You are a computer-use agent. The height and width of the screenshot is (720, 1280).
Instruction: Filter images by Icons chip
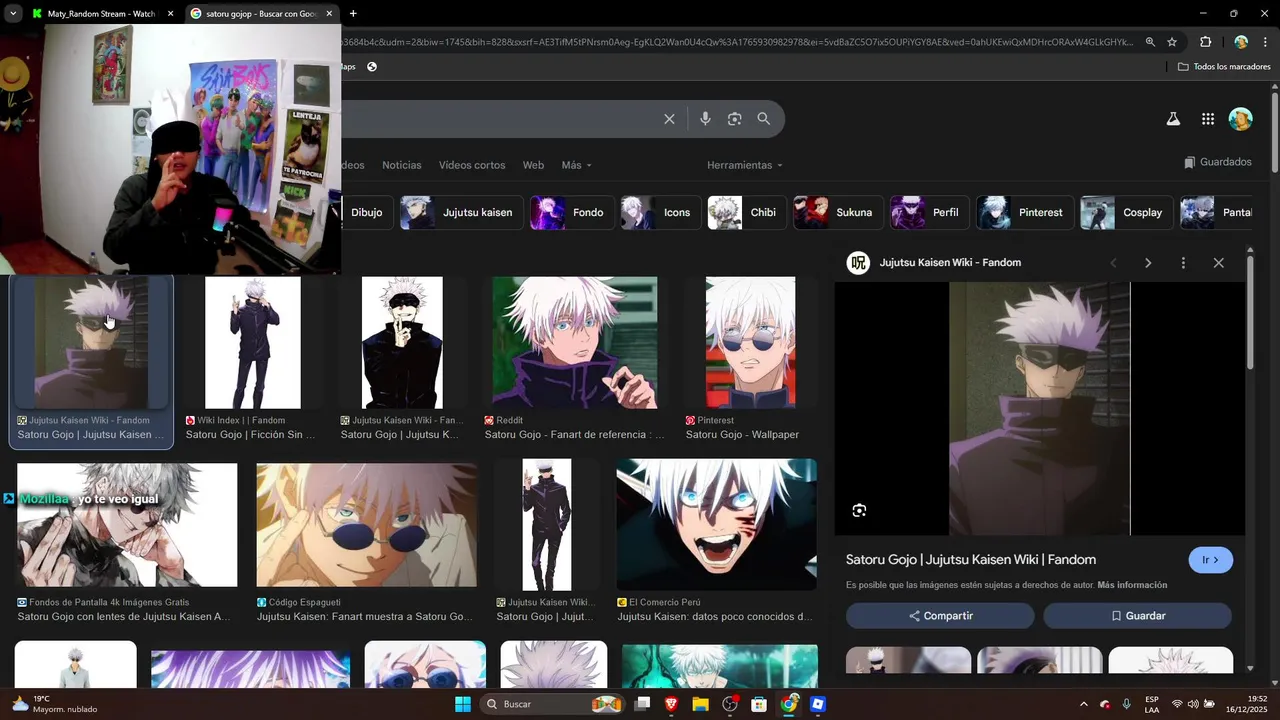[x=660, y=212]
